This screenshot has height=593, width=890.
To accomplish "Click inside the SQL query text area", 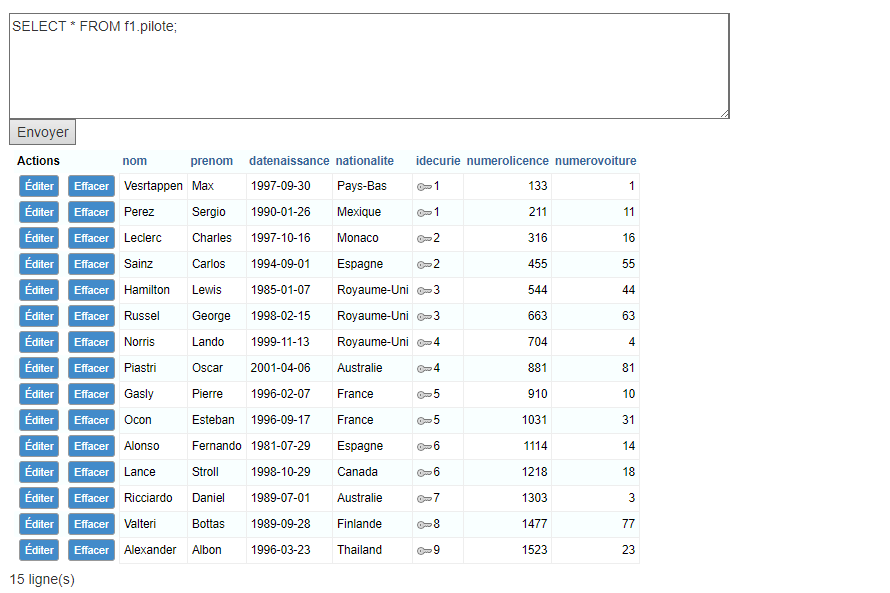I will (368, 66).
